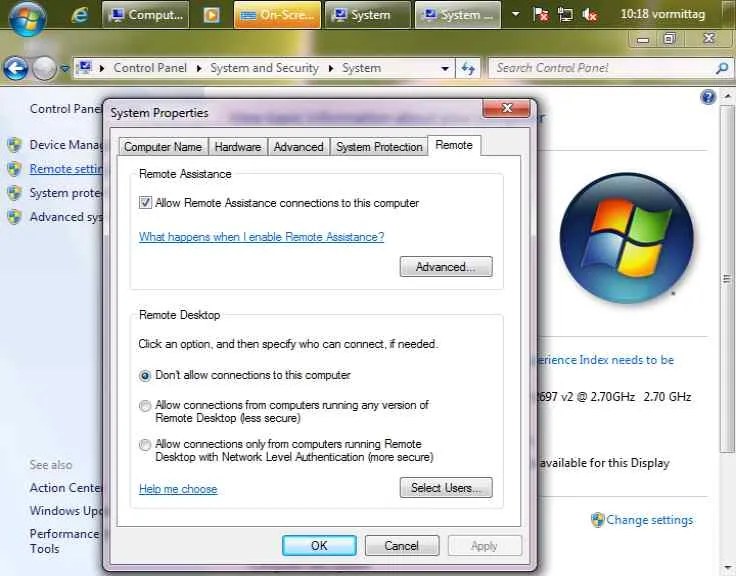Open What happens when I enable Remote Assistance

(261, 237)
